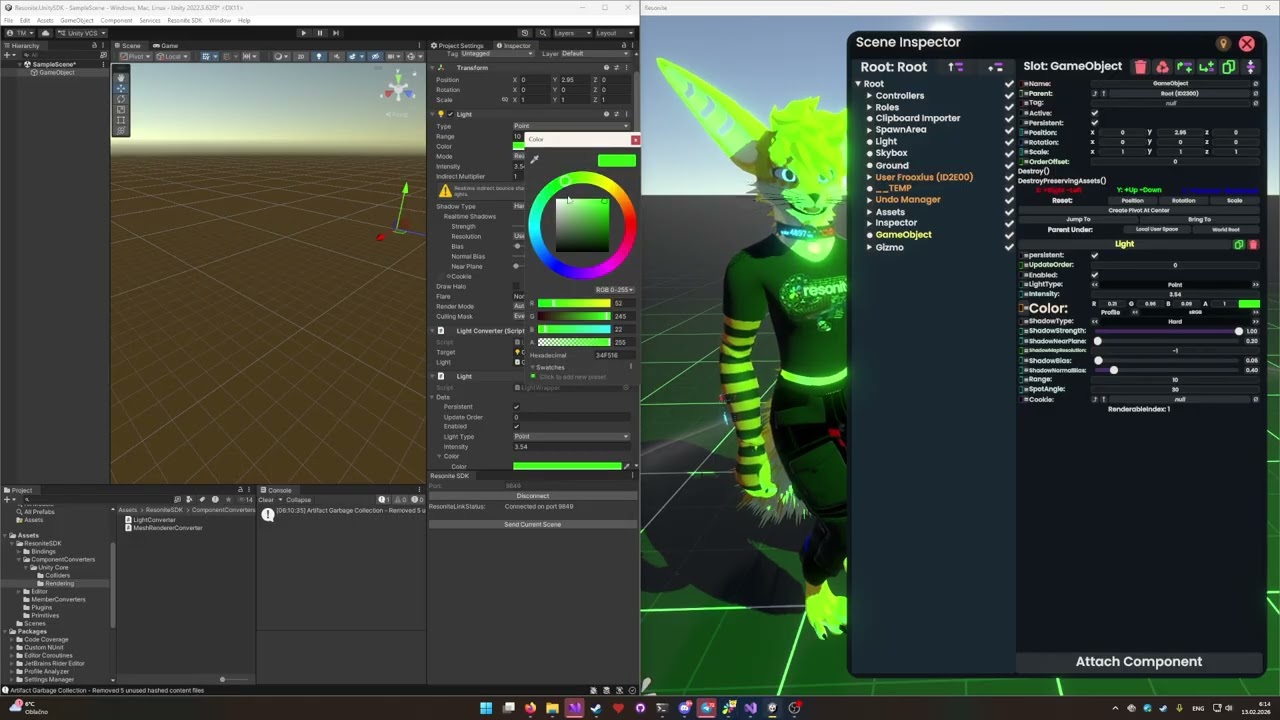Click the Light Color green swatch in Data section
The image size is (1280, 720).
(x=567, y=466)
